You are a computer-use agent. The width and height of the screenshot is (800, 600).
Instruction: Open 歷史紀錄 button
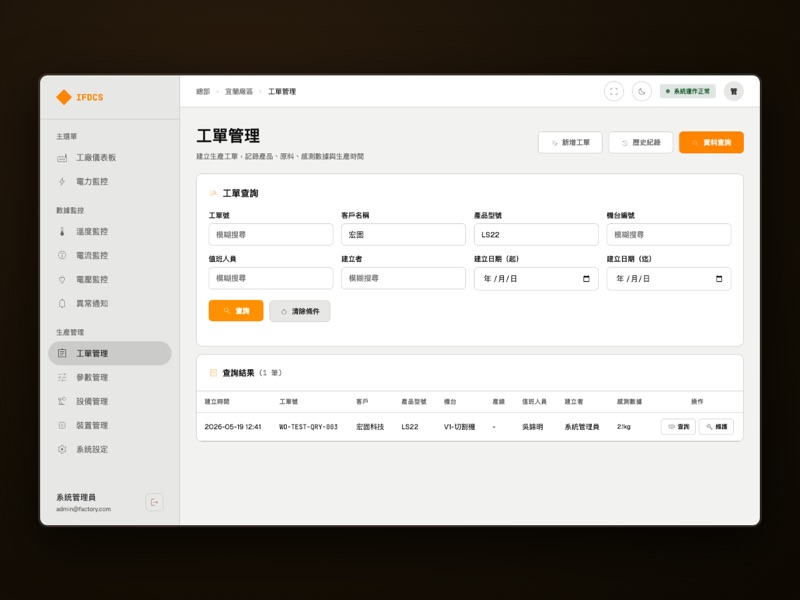[x=641, y=142]
